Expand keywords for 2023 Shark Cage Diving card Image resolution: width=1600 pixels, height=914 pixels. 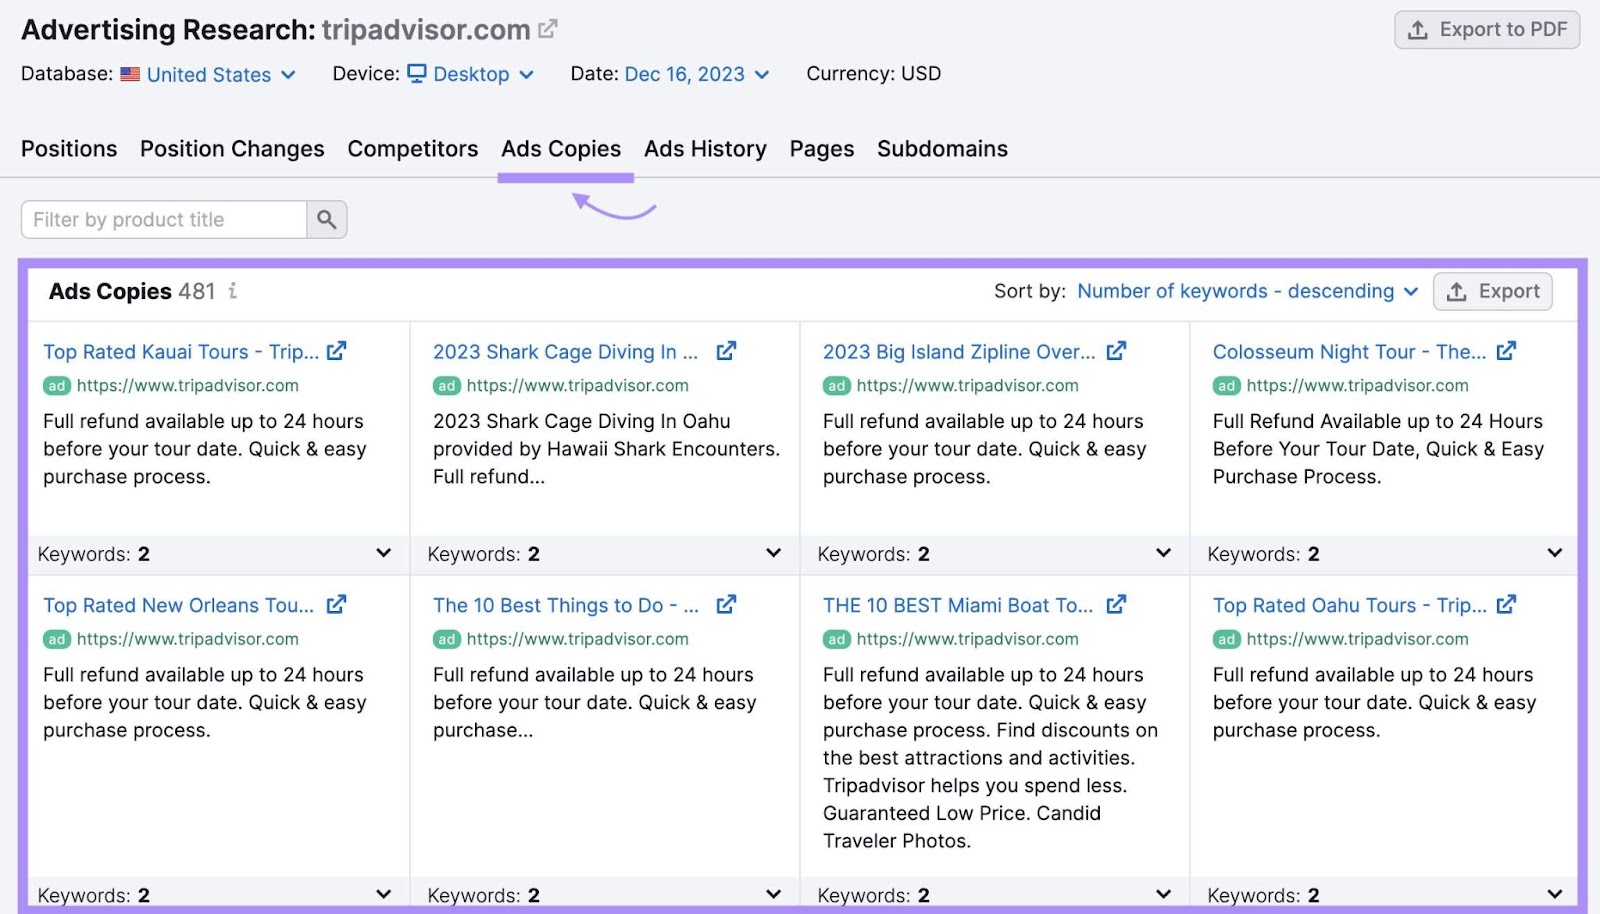pyautogui.click(x=774, y=553)
